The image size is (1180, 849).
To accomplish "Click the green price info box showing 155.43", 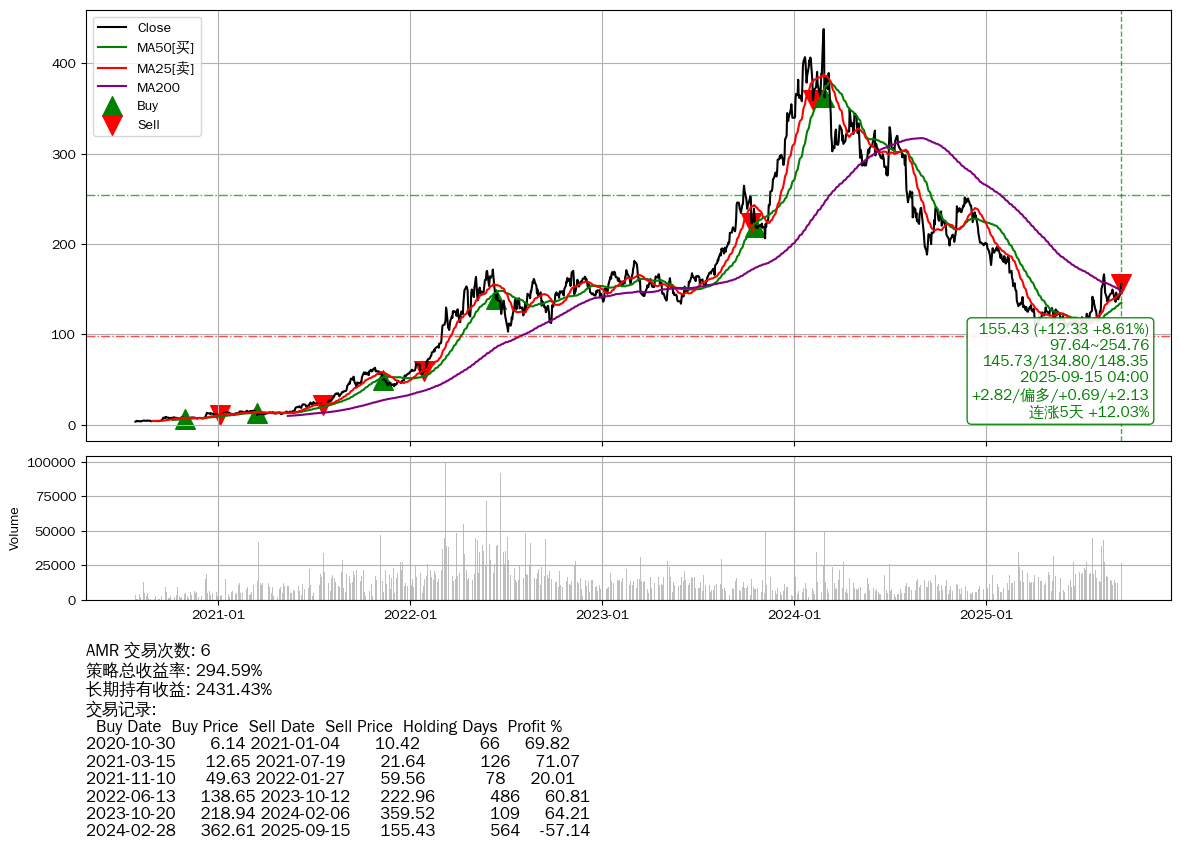I will (1060, 370).
